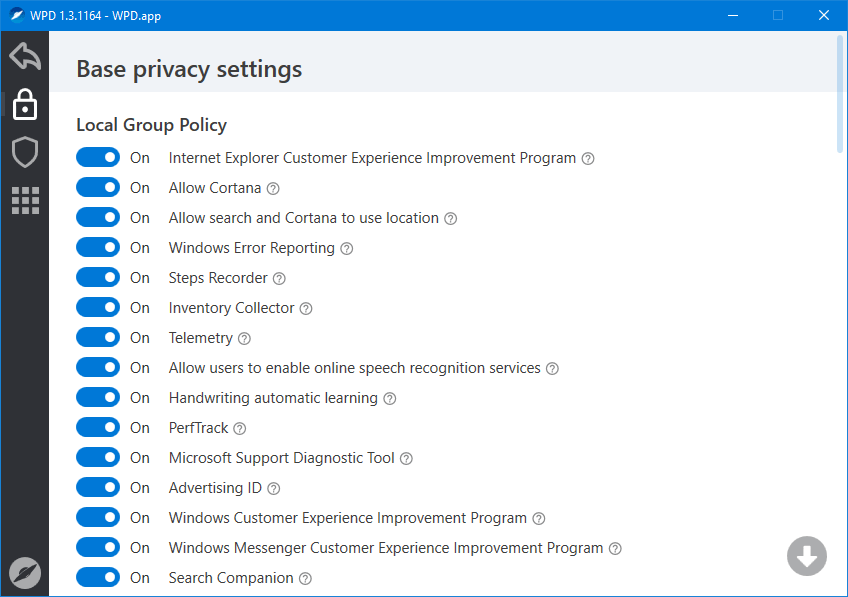Show help for Microsoft Support Diagnostic Tool

[x=406, y=459]
